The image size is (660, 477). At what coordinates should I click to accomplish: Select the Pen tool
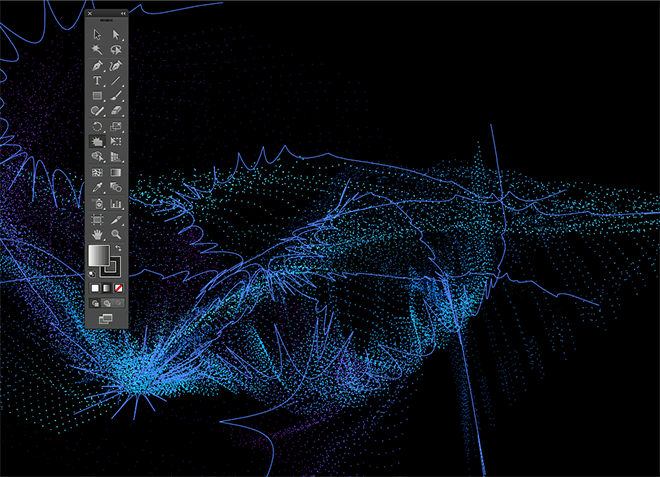[97, 65]
